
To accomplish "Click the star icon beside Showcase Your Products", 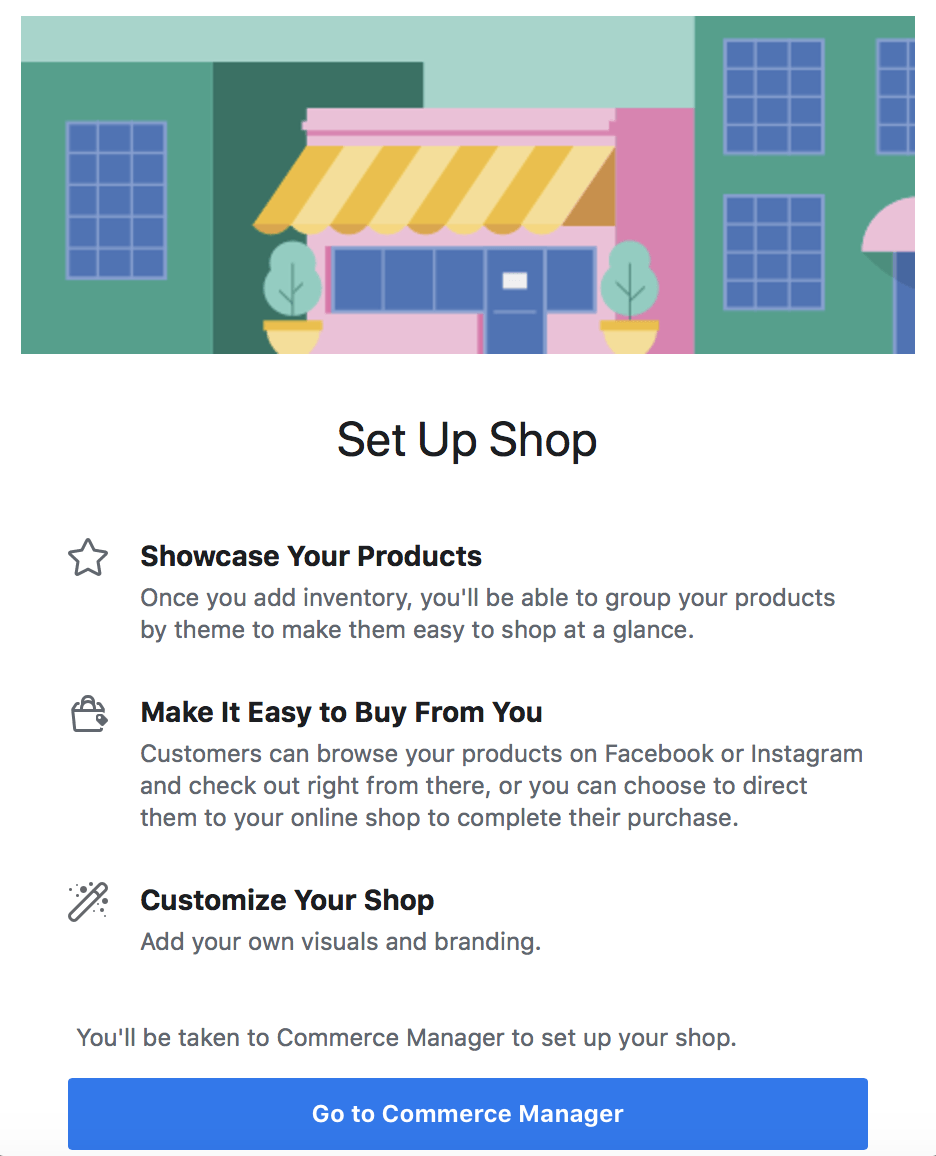I will [88, 557].
